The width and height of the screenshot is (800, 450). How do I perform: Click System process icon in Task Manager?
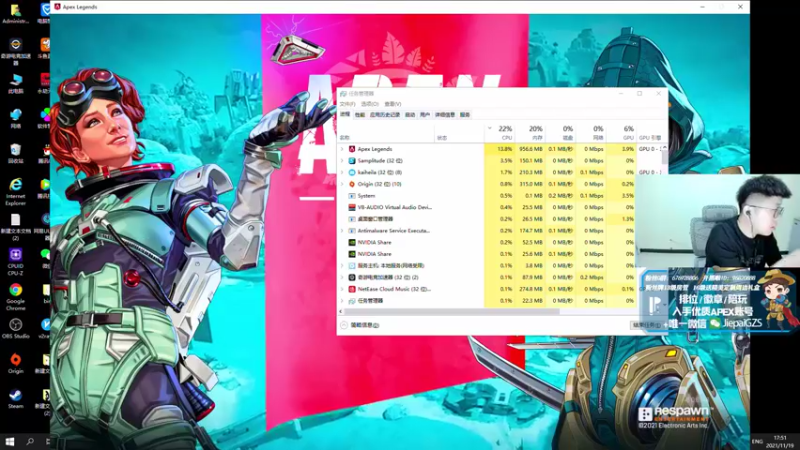pos(352,196)
